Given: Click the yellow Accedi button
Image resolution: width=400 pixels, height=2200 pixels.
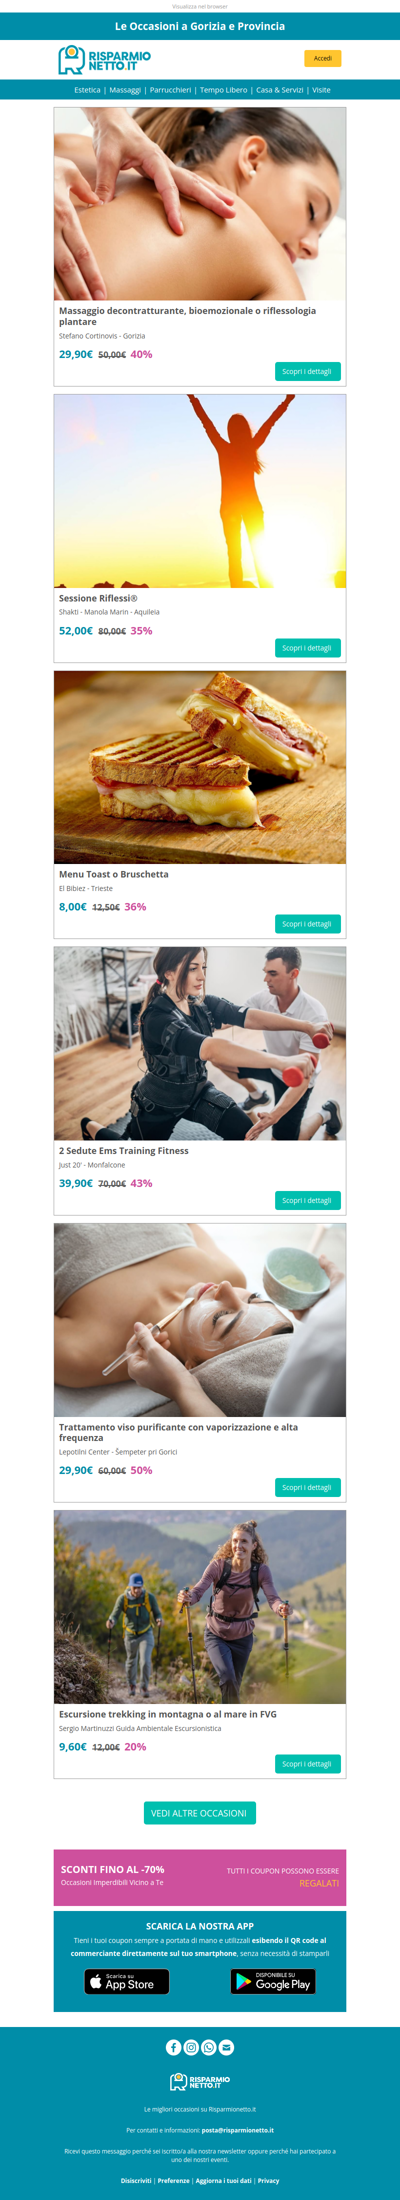Looking at the screenshot, I should pyautogui.click(x=323, y=59).
